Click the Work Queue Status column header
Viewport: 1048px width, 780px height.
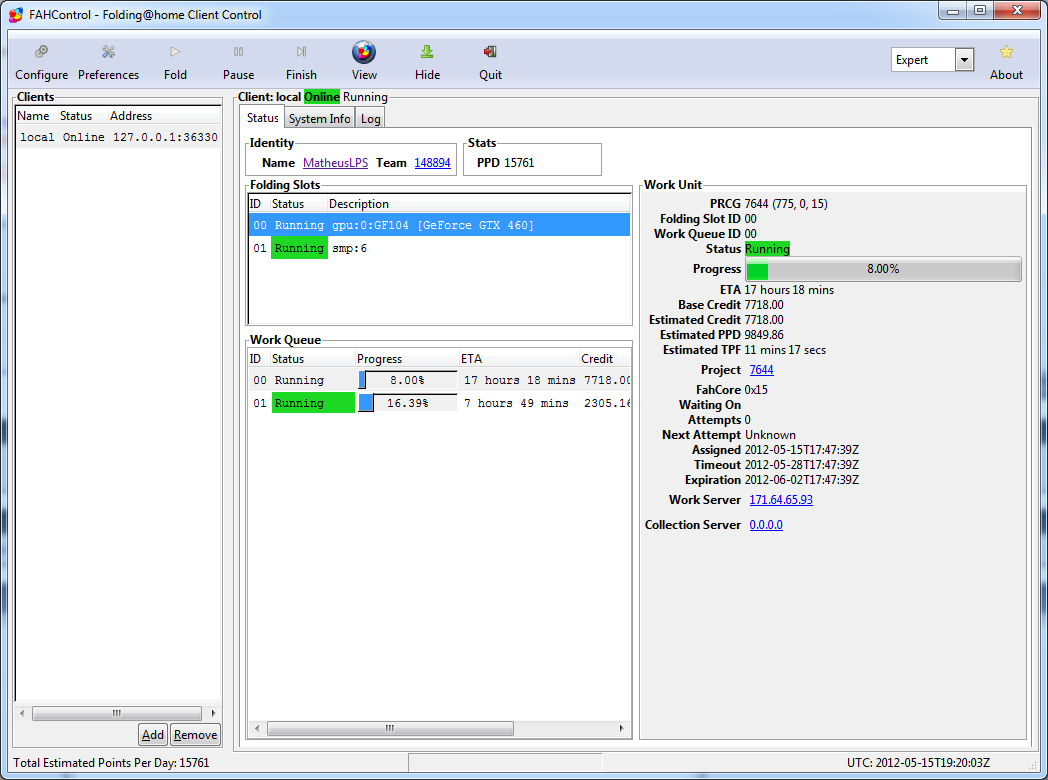click(312, 359)
